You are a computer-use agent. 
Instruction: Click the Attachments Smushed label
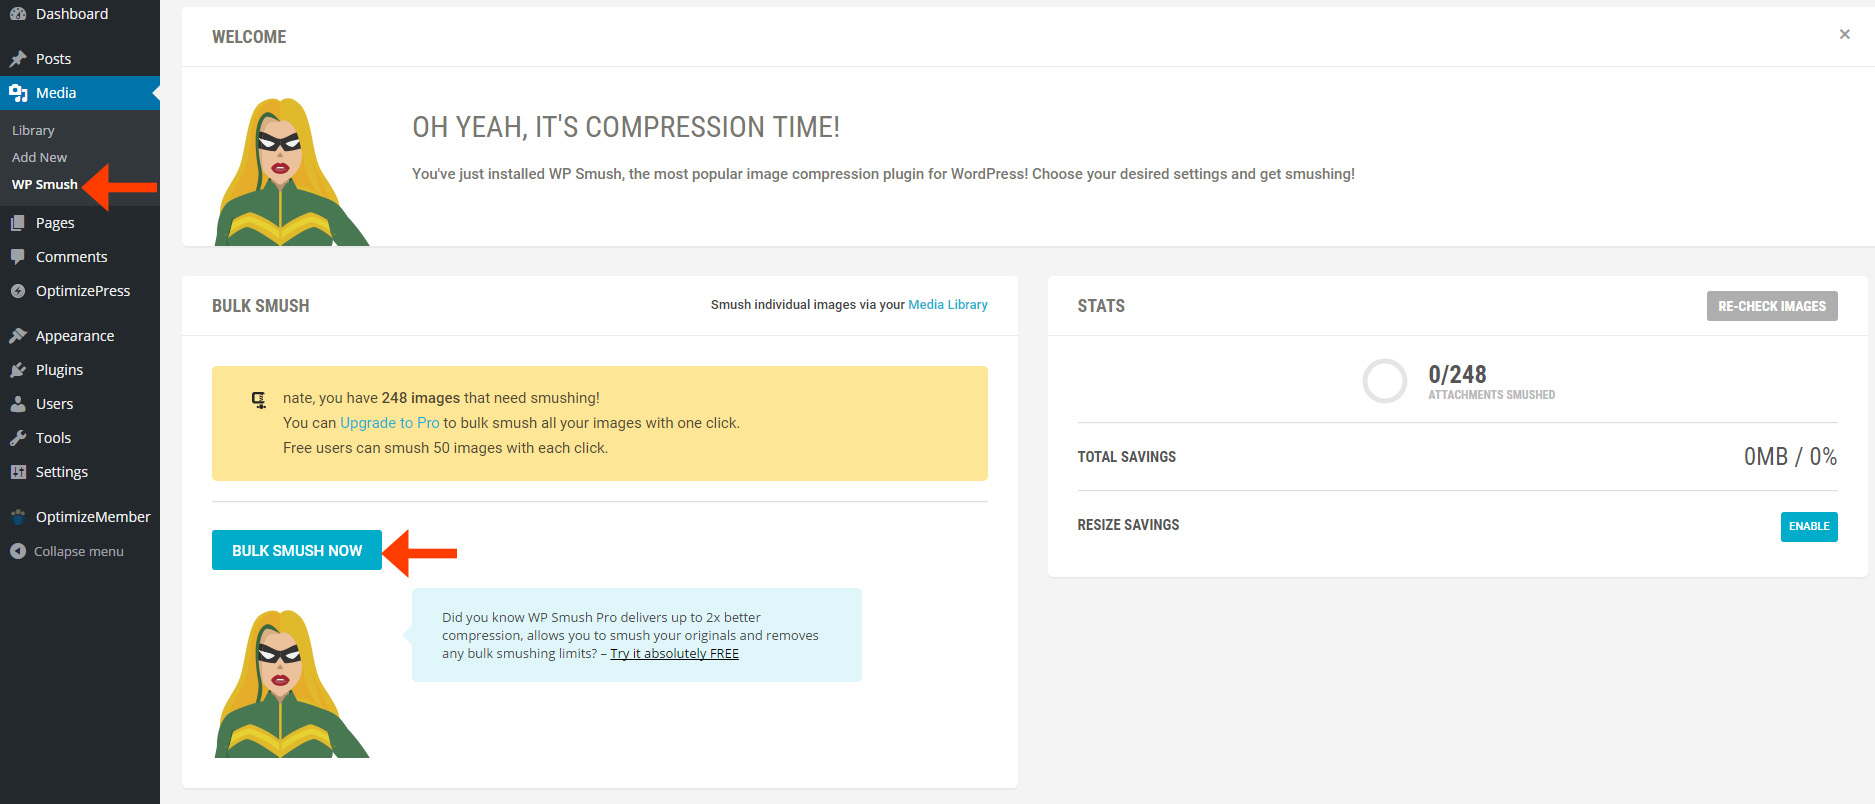(x=1491, y=395)
